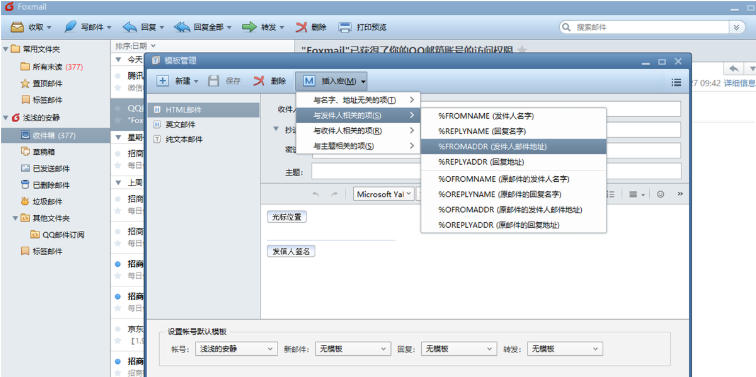The width and height of the screenshot is (756, 377).
Task: Click 新建 icon in template manager
Action: pos(163,81)
